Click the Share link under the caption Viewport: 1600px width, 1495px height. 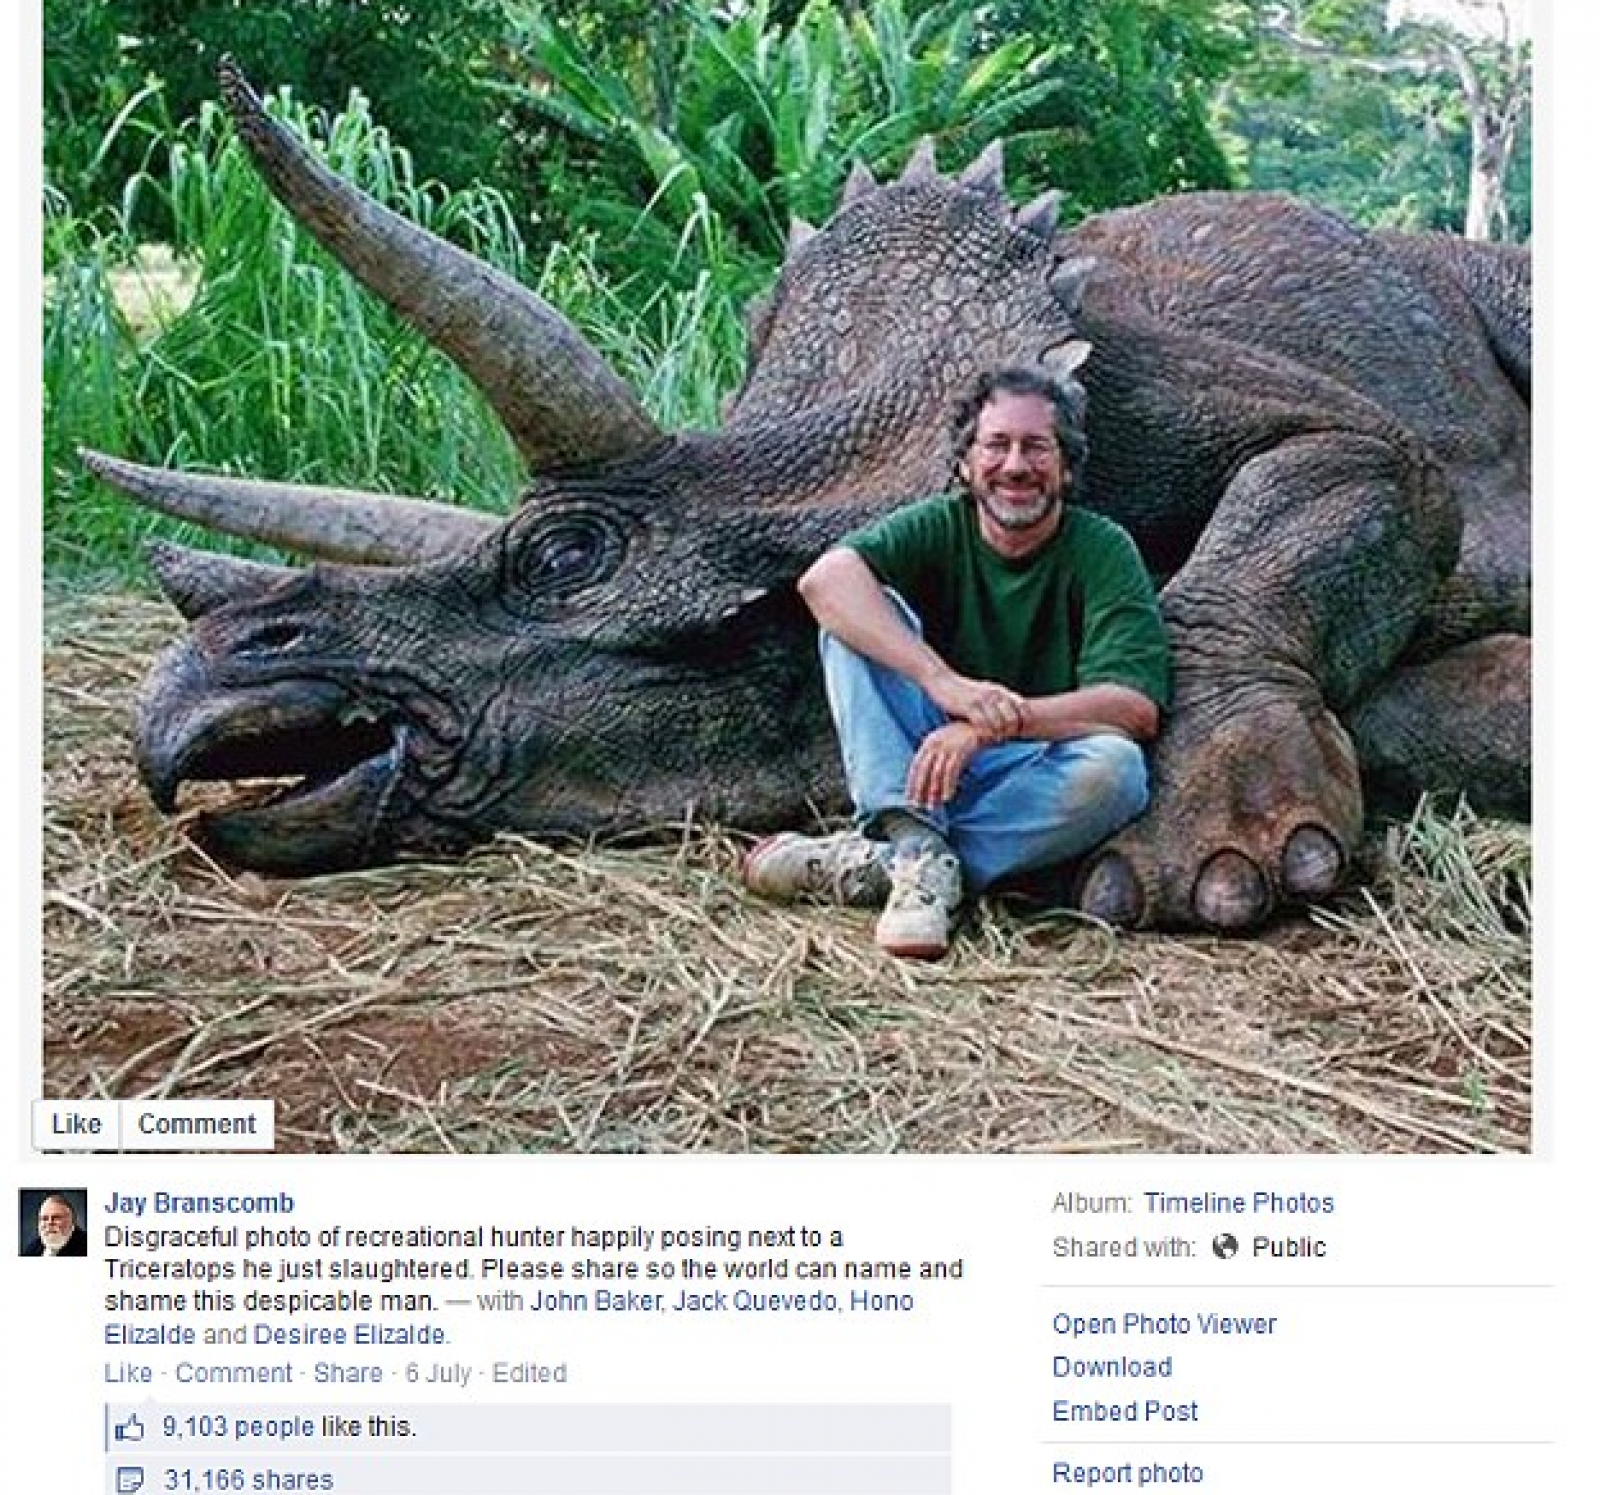tap(348, 1373)
